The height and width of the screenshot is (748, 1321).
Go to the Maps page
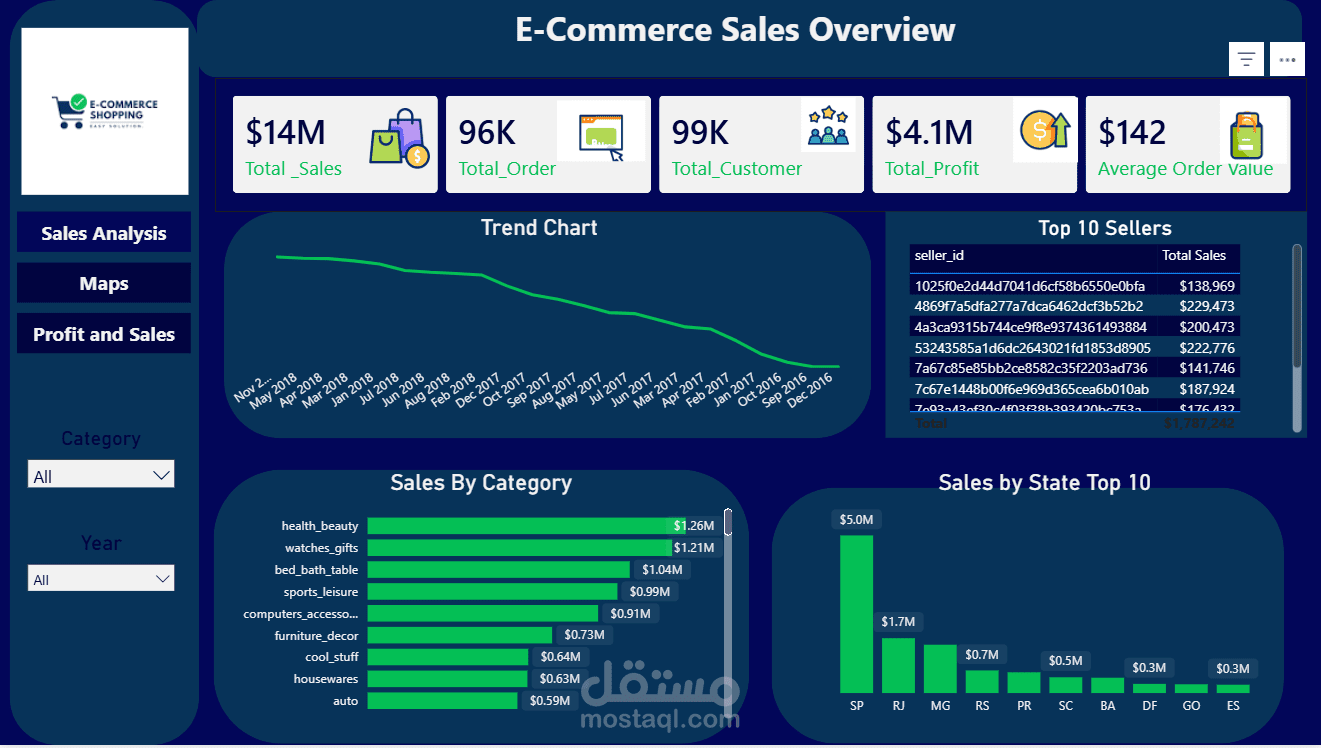[x=104, y=283]
